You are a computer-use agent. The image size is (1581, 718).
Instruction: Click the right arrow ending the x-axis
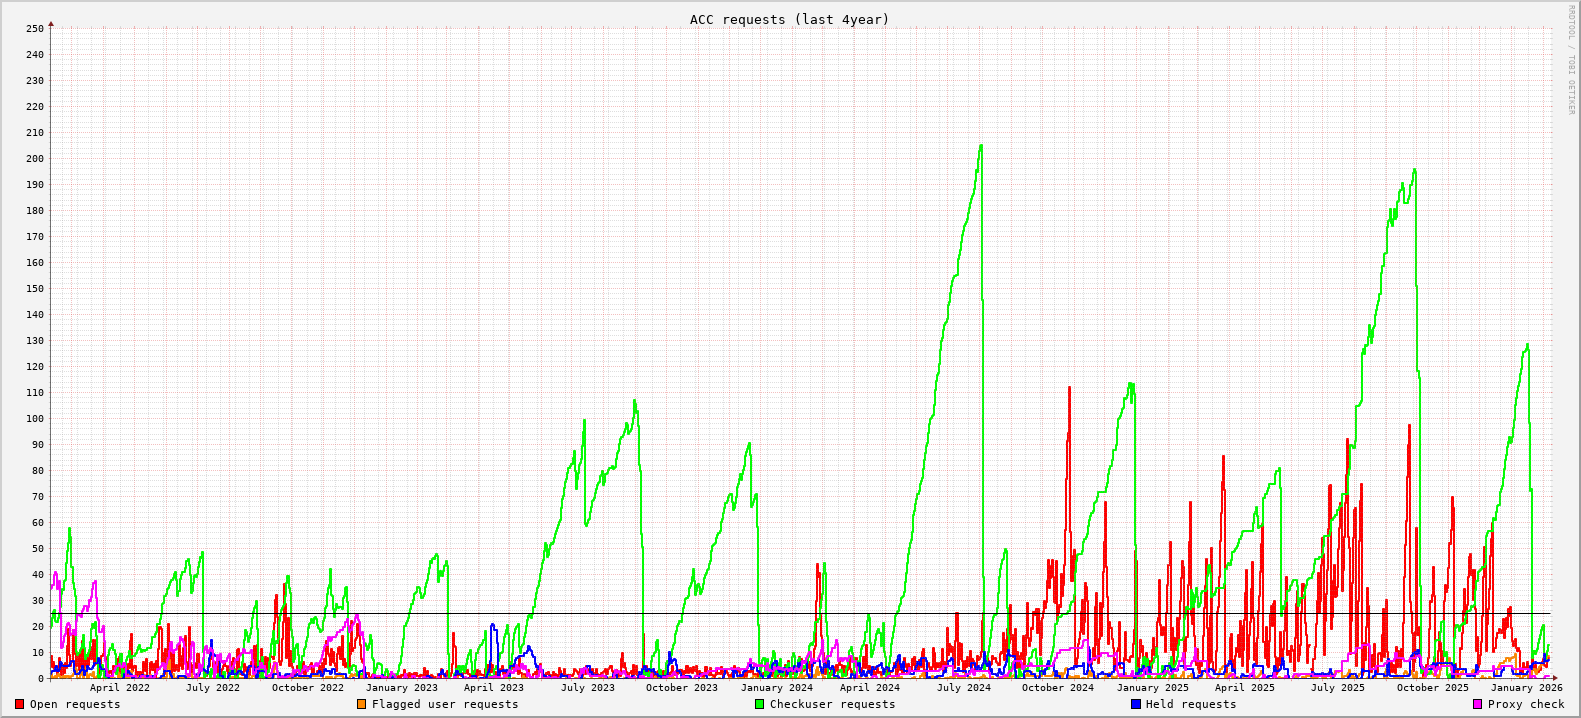pyautogui.click(x=1555, y=678)
